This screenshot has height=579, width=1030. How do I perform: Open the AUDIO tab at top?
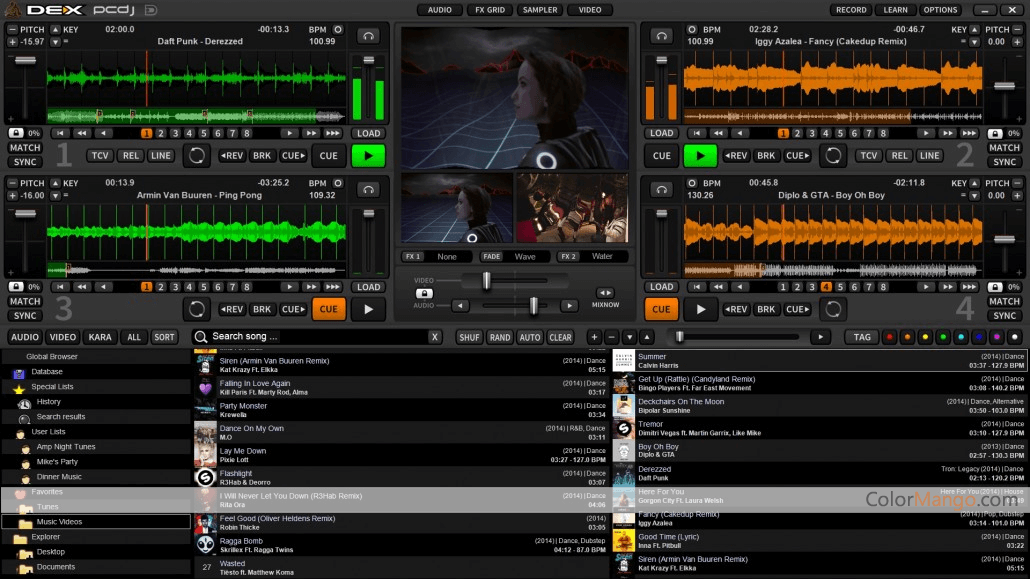tap(439, 10)
